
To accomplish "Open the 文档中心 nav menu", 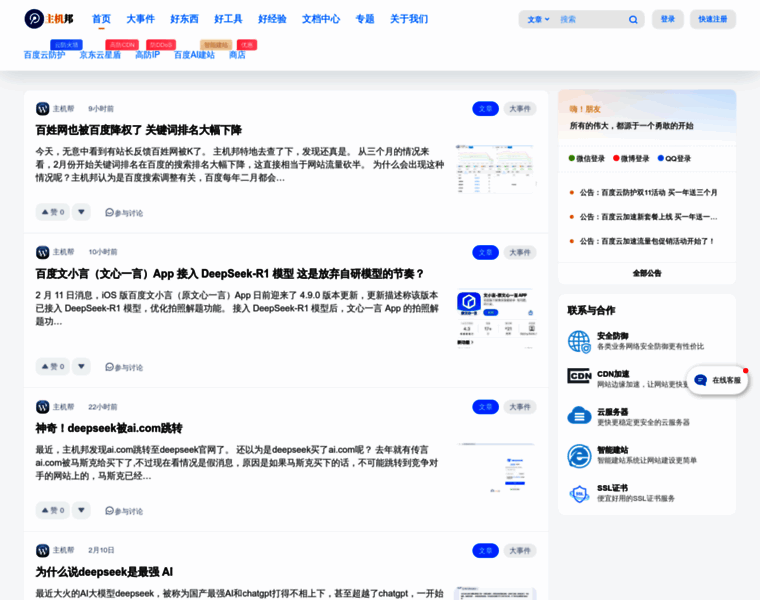I will click(321, 19).
